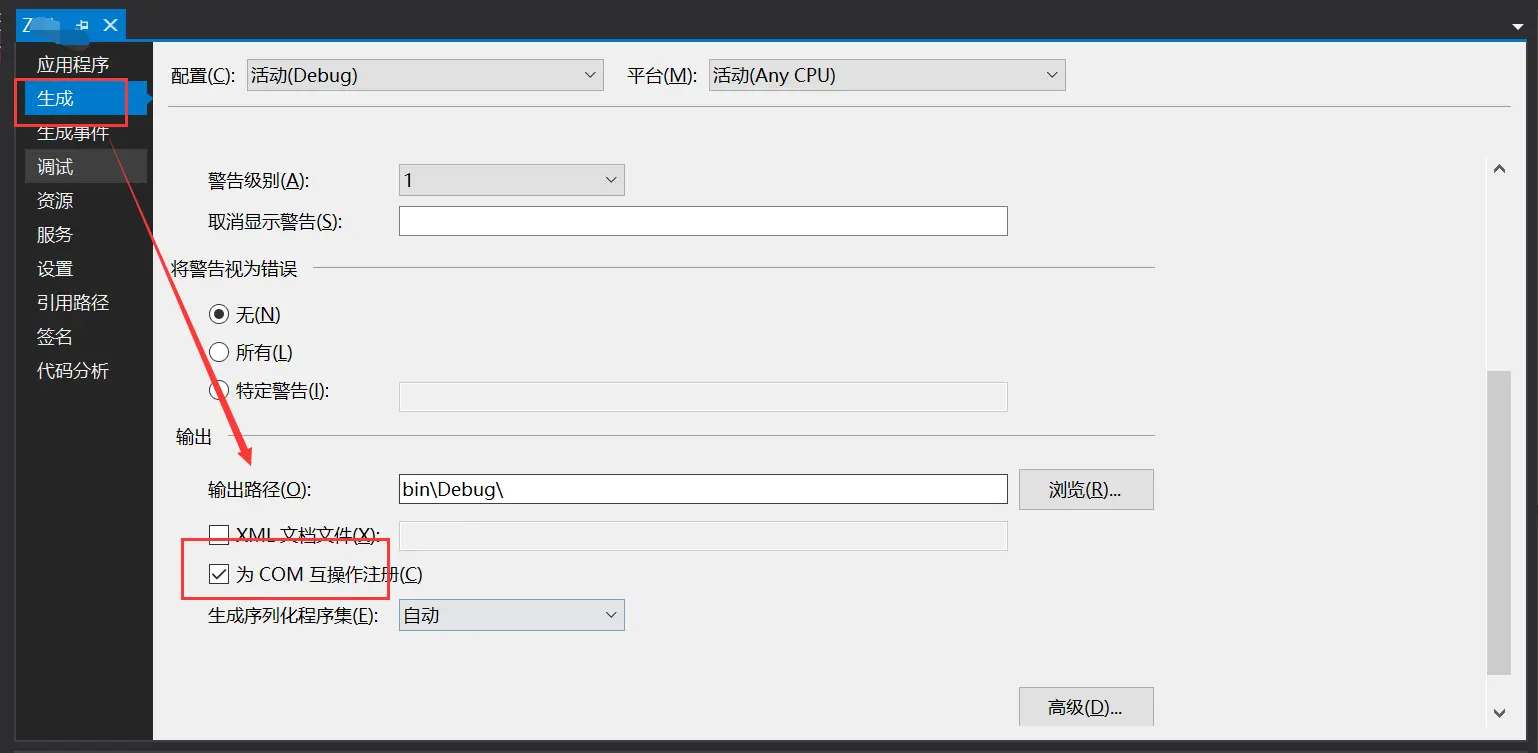Click the 取消显示警告 input field

pyautogui.click(x=703, y=221)
